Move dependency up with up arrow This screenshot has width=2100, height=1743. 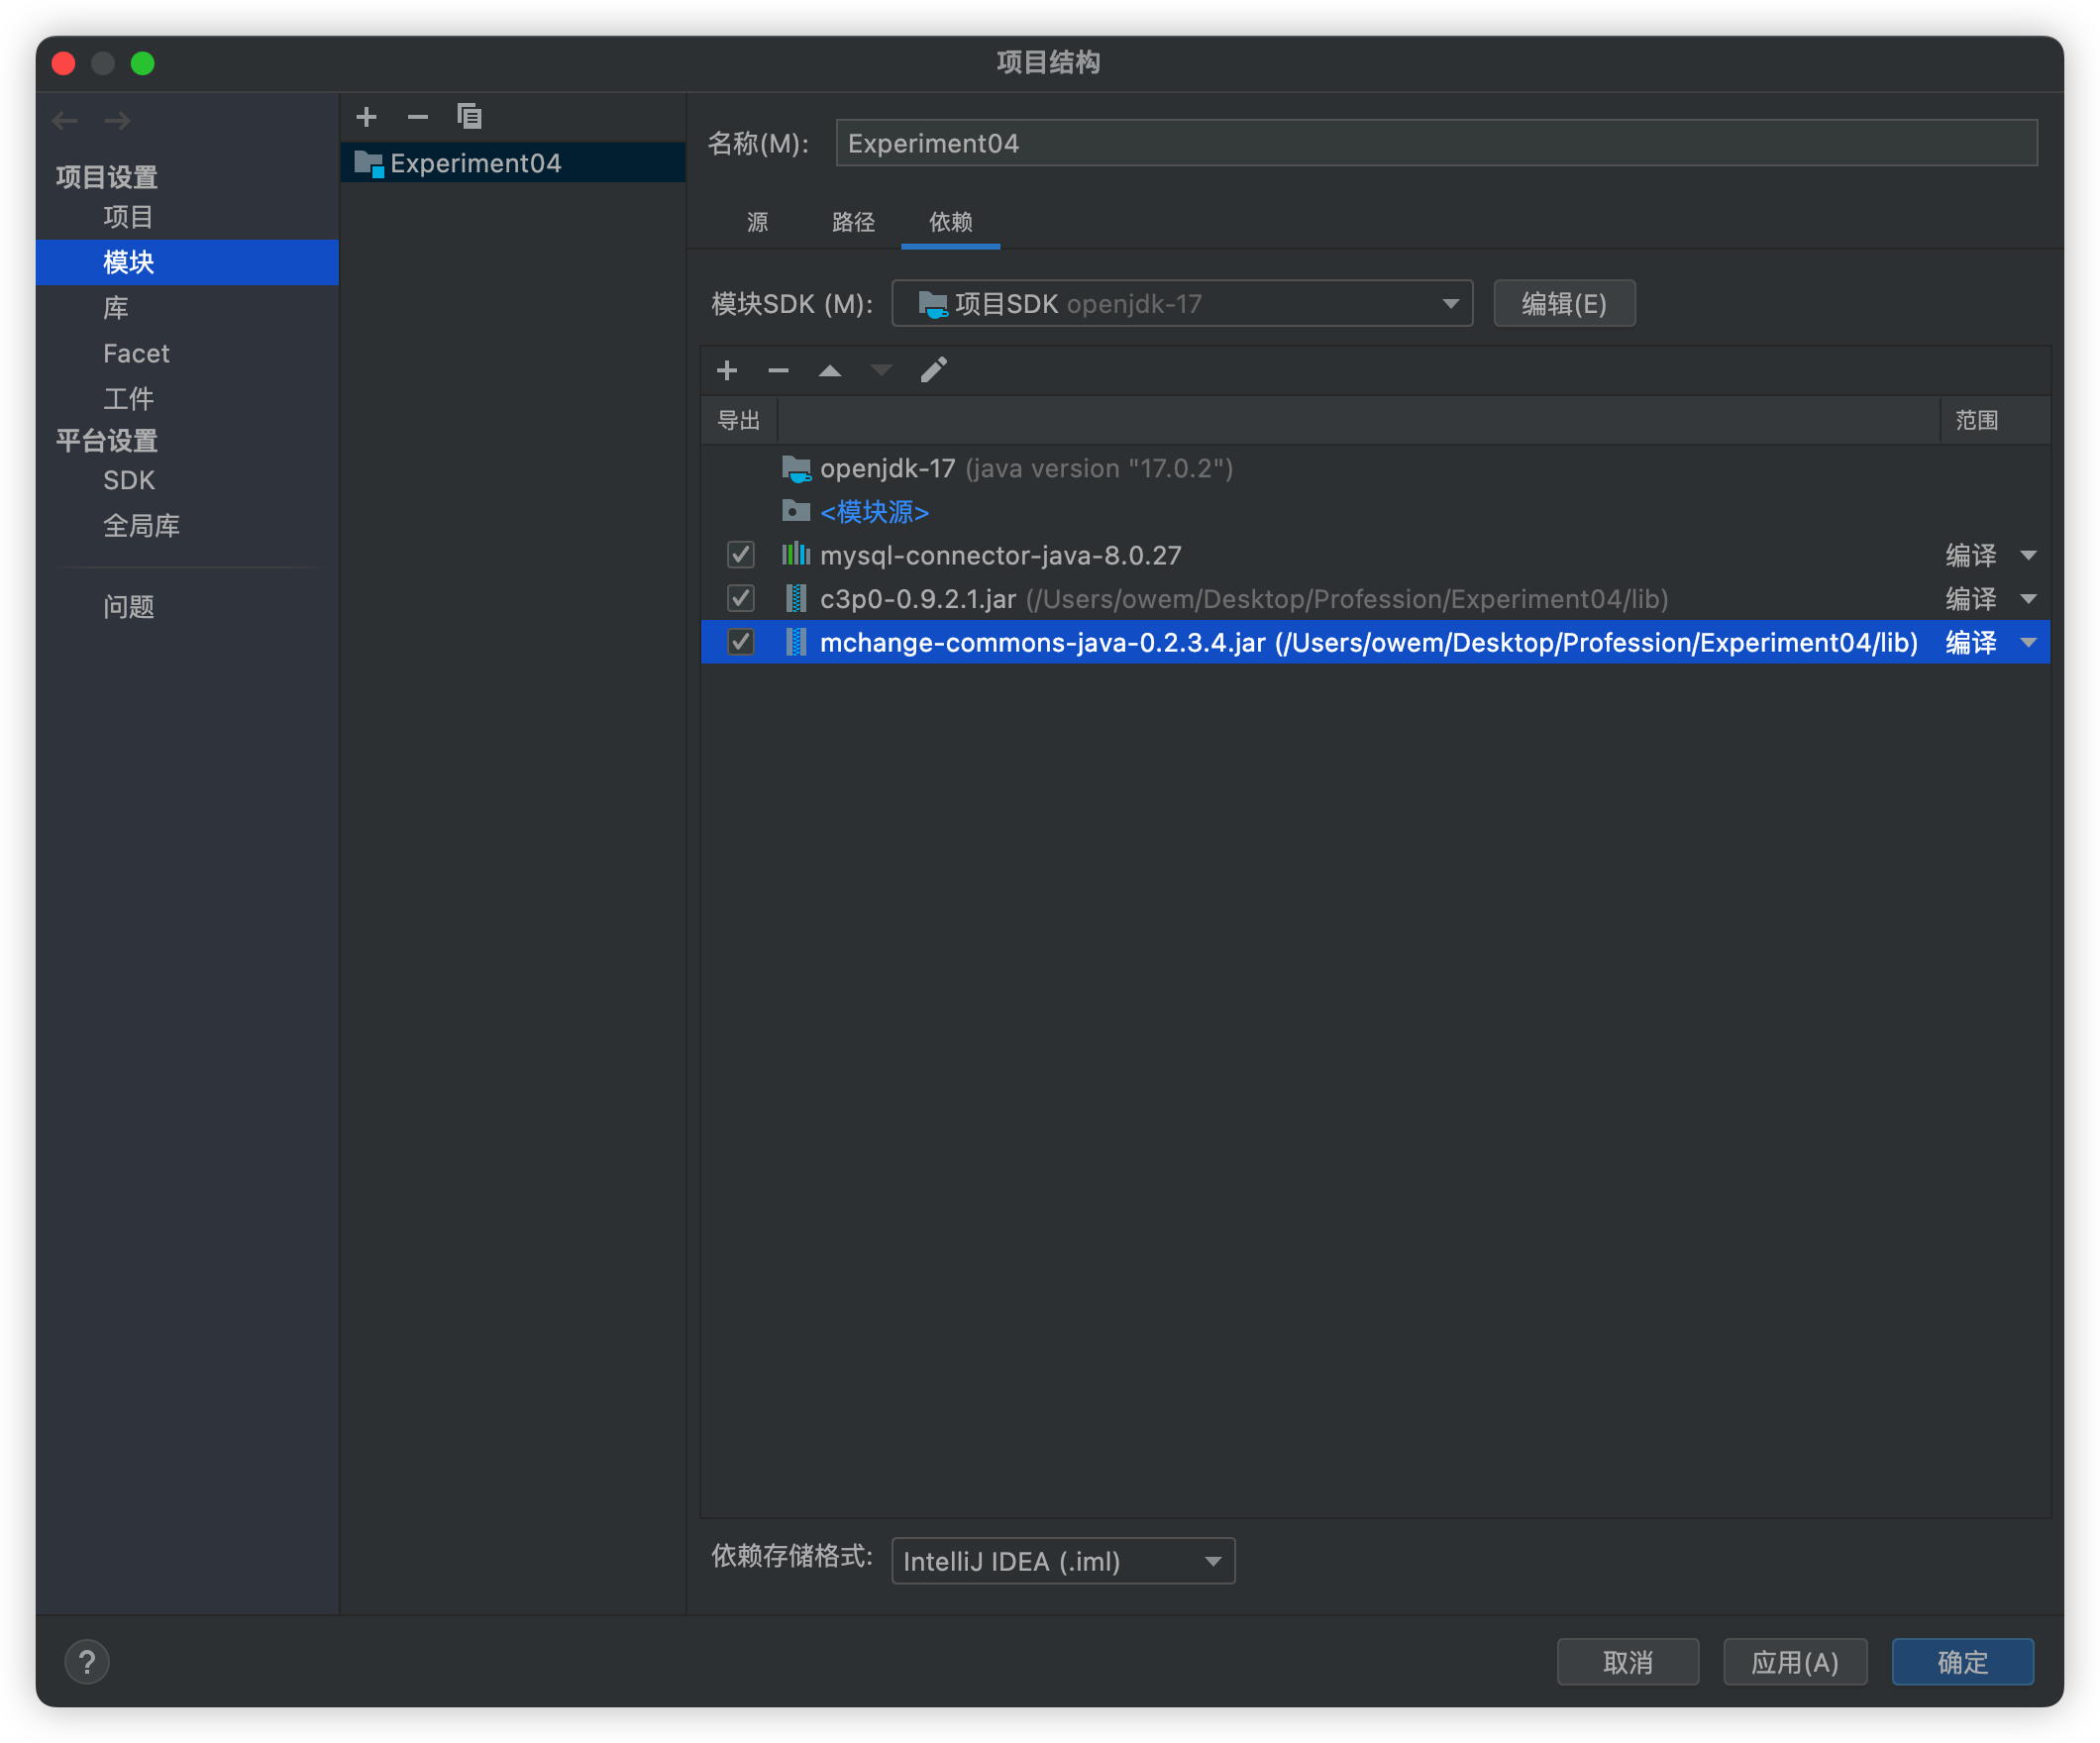[830, 371]
